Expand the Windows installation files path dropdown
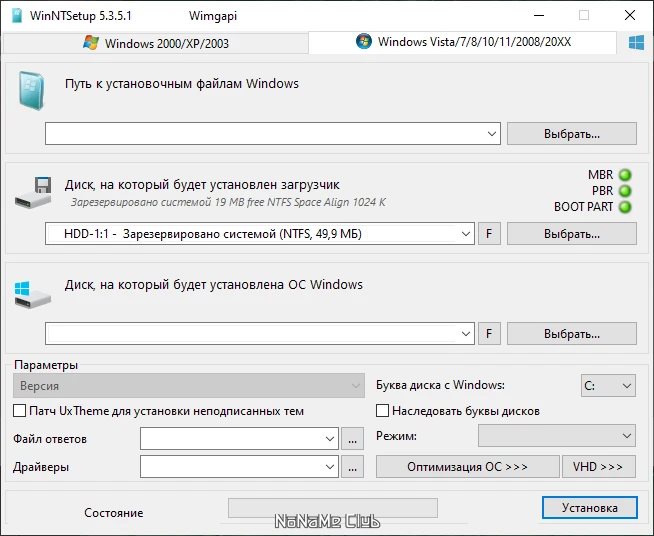The height and width of the screenshot is (536, 654). click(492, 134)
